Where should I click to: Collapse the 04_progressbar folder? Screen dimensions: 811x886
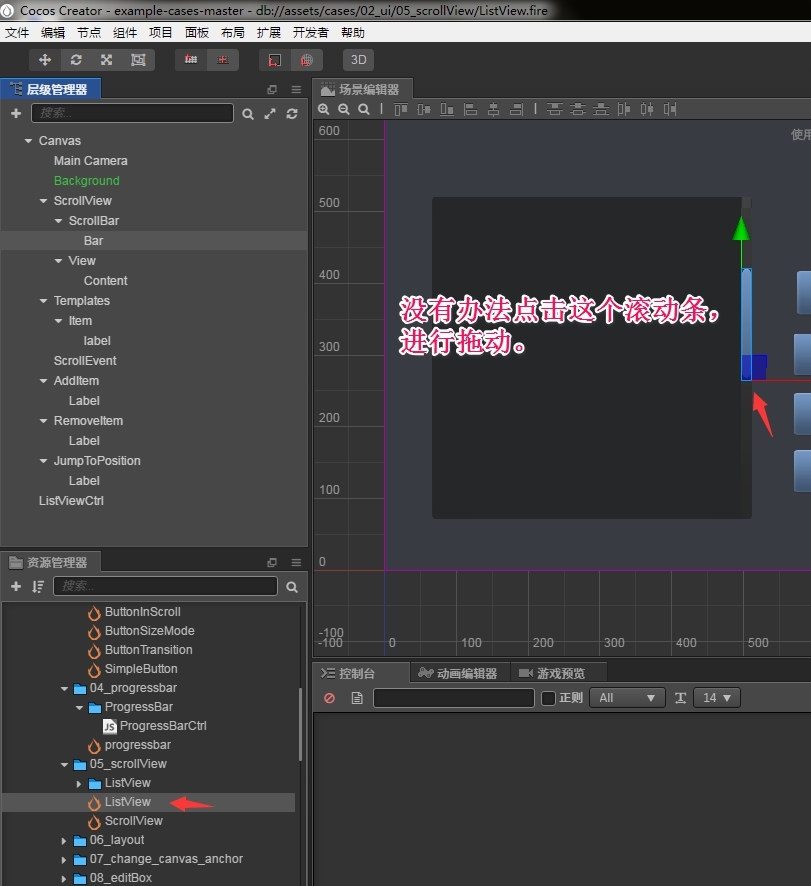tap(64, 688)
